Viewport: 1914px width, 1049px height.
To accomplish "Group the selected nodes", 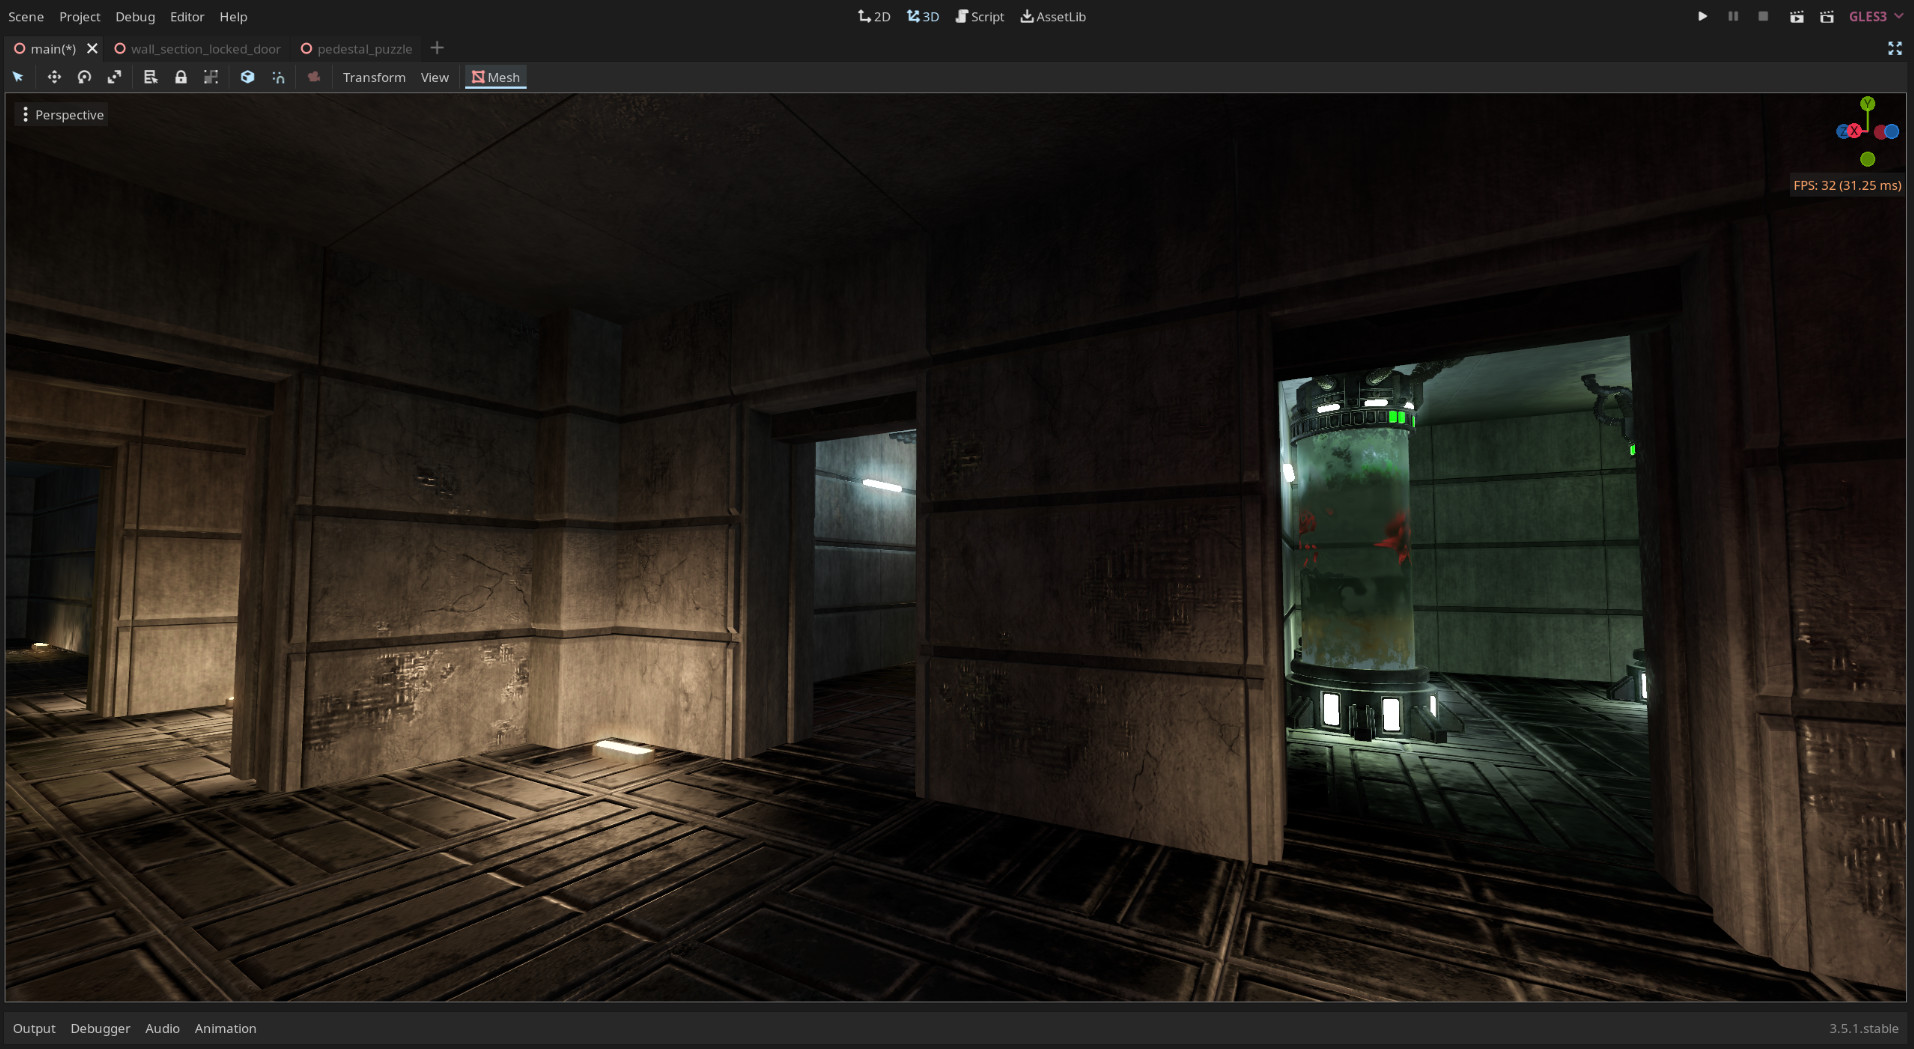I will 211,77.
